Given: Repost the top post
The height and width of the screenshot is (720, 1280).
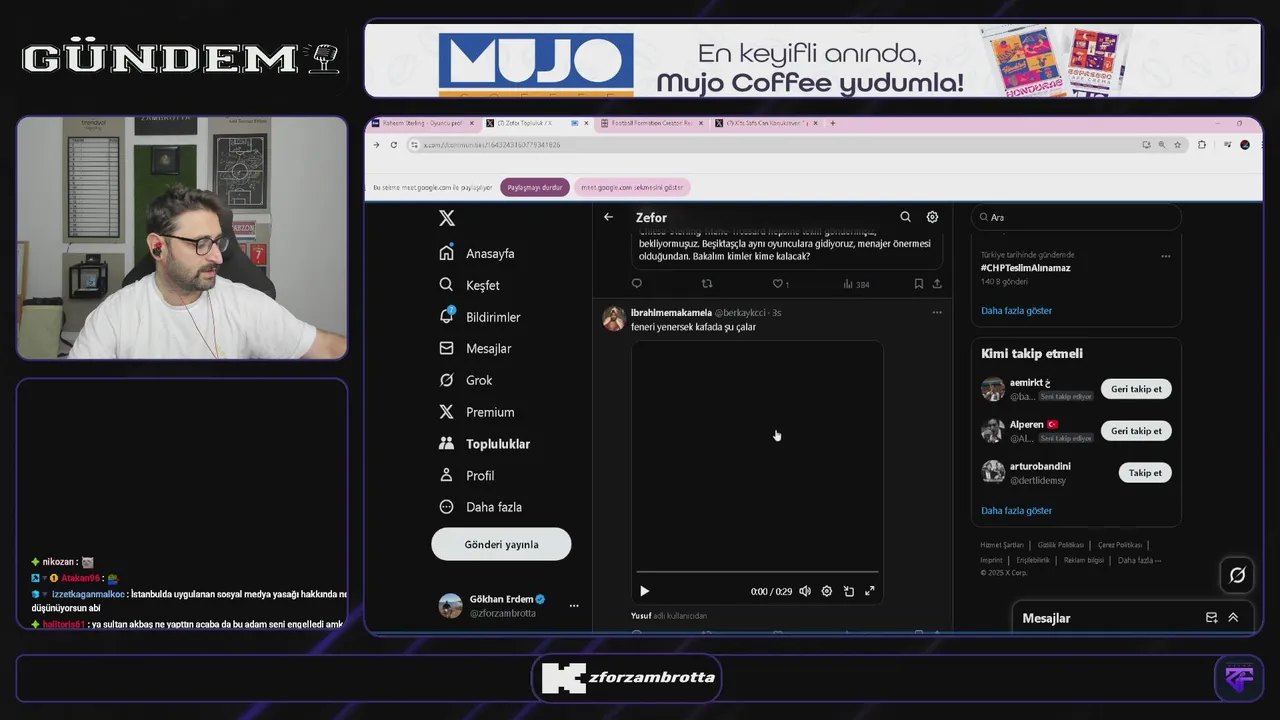Looking at the screenshot, I should click(707, 284).
